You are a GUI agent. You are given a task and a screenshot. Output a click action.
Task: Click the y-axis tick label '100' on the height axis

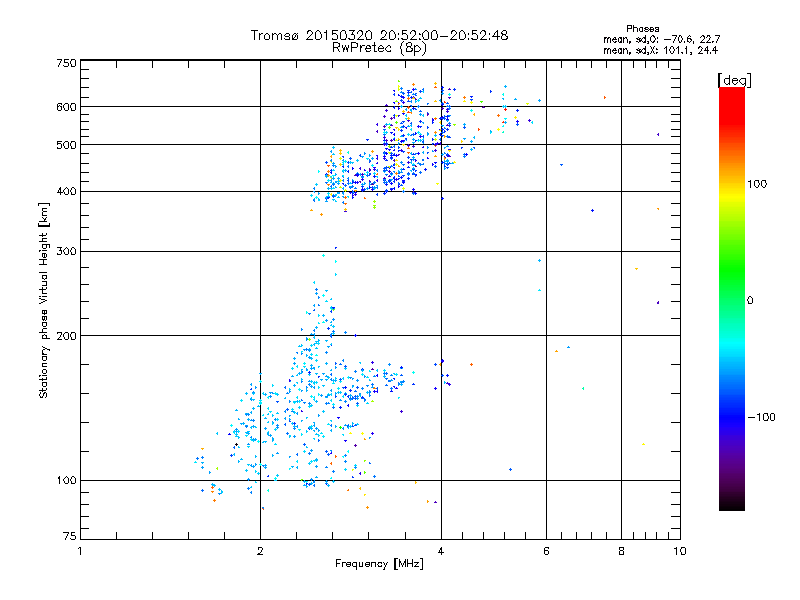tap(67, 481)
